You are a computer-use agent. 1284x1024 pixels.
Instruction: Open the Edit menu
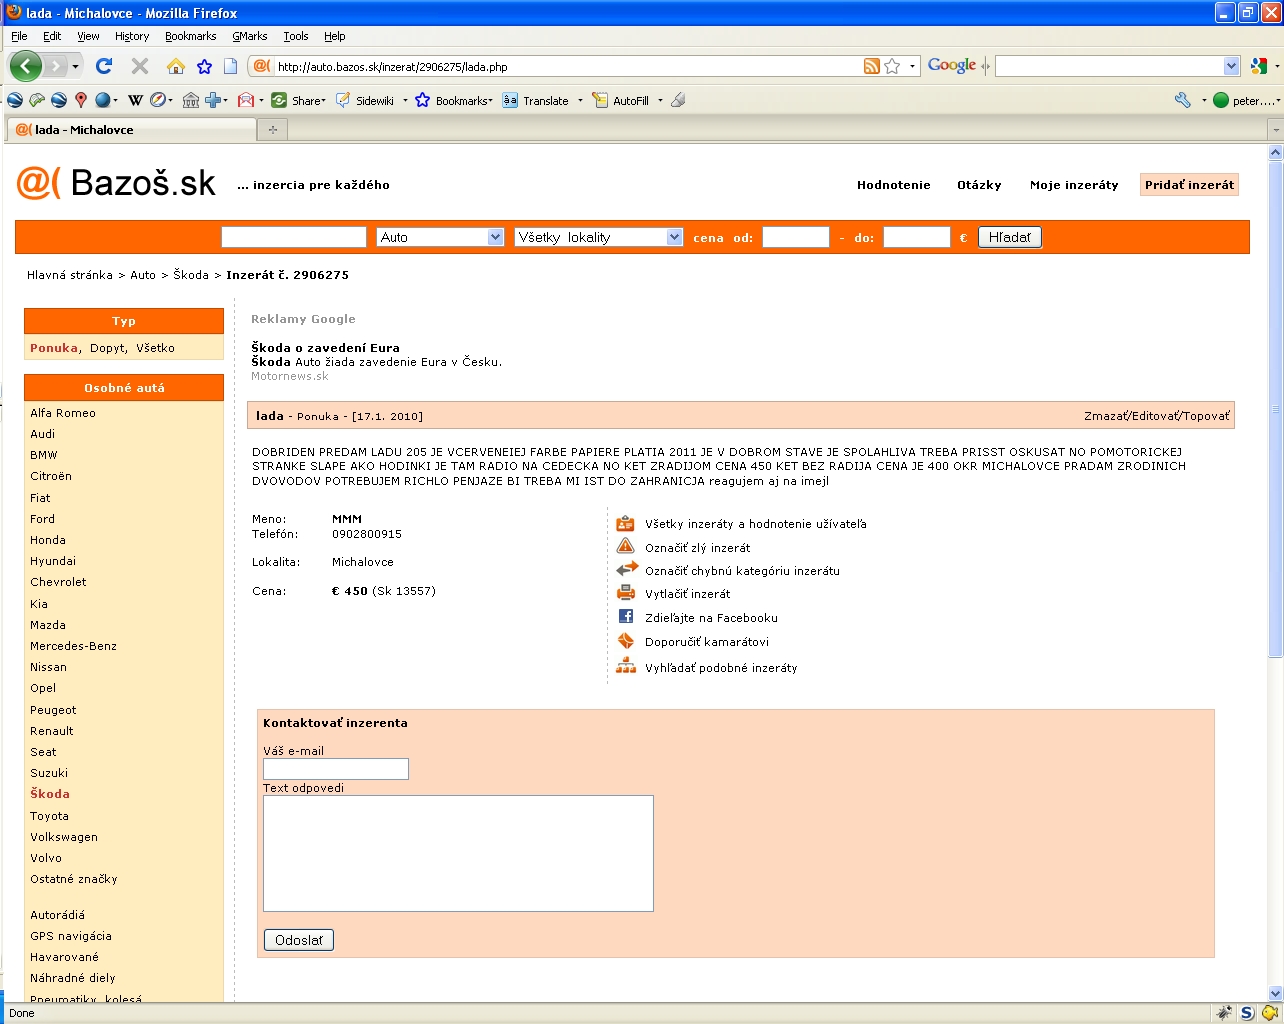click(52, 36)
